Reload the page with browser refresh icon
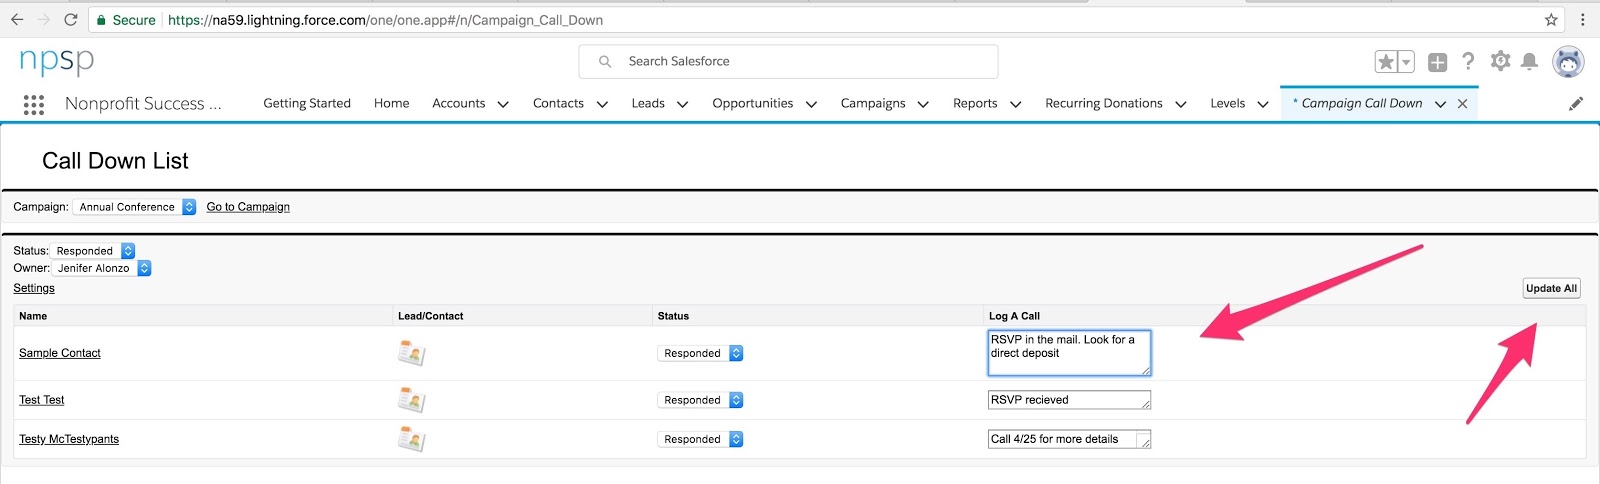 [x=70, y=20]
